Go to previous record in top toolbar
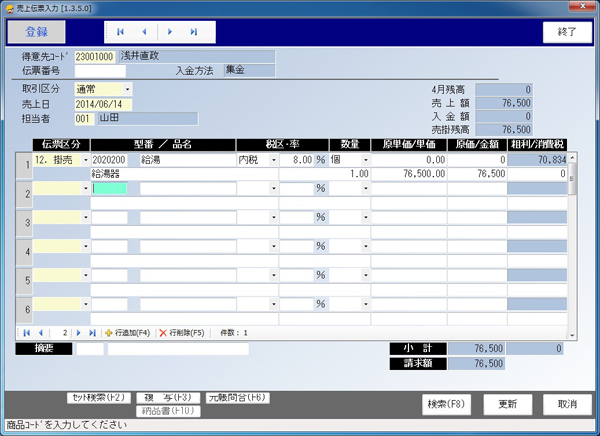 point(145,32)
